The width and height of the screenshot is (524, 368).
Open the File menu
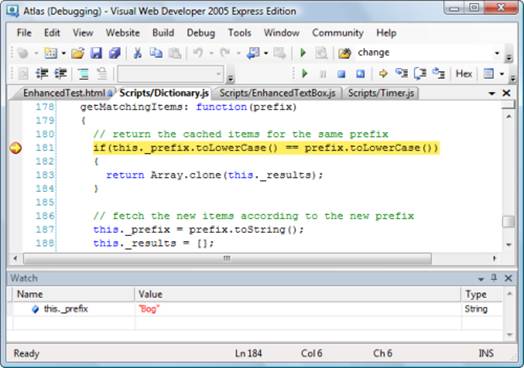tap(24, 33)
